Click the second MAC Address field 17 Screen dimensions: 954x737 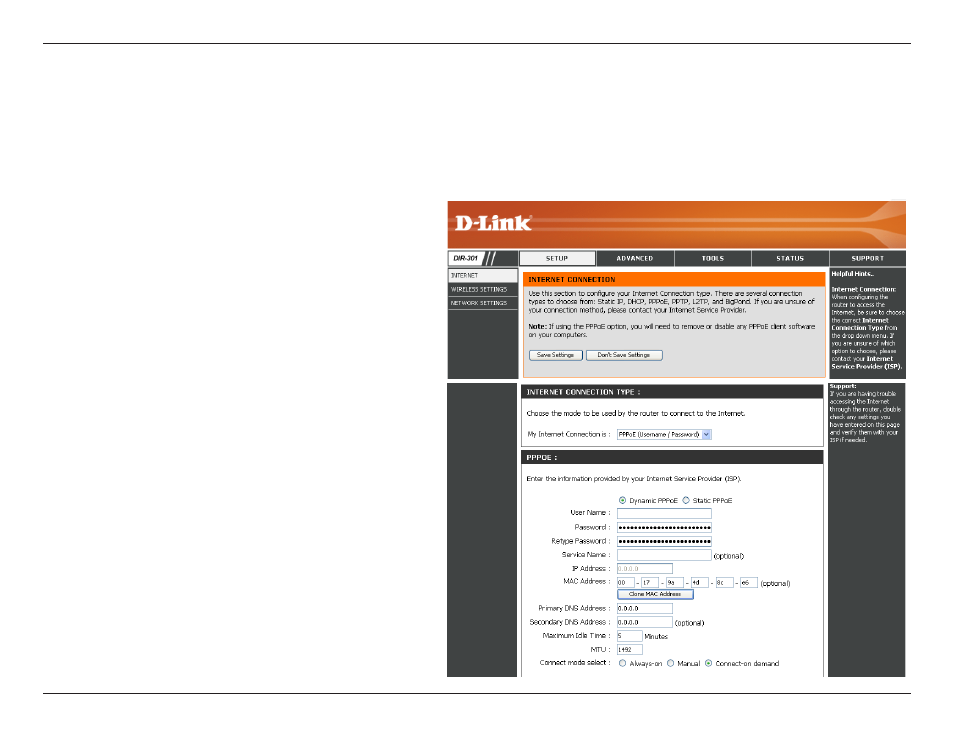click(650, 582)
